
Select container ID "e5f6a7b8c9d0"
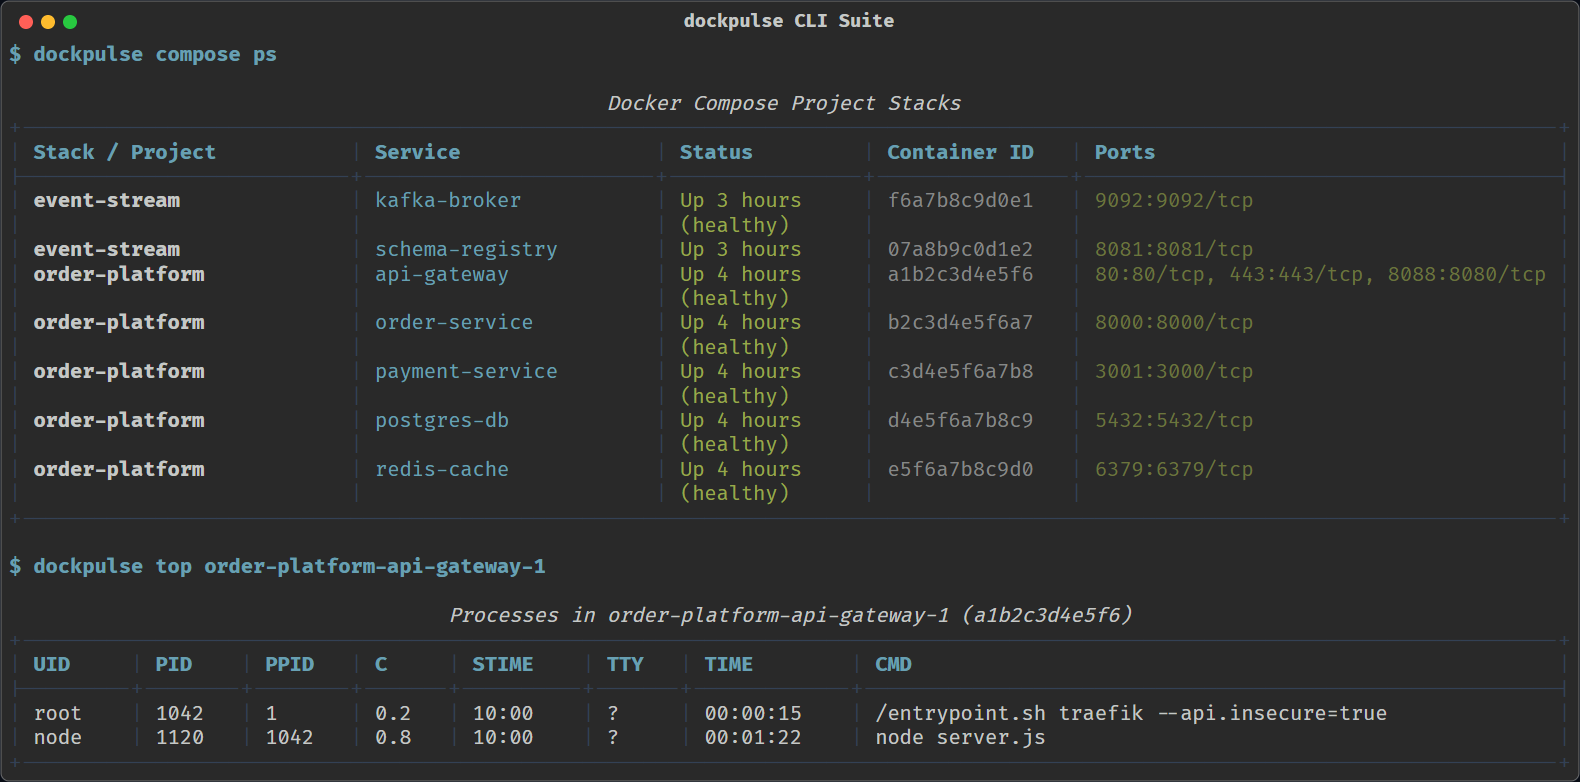960,470
